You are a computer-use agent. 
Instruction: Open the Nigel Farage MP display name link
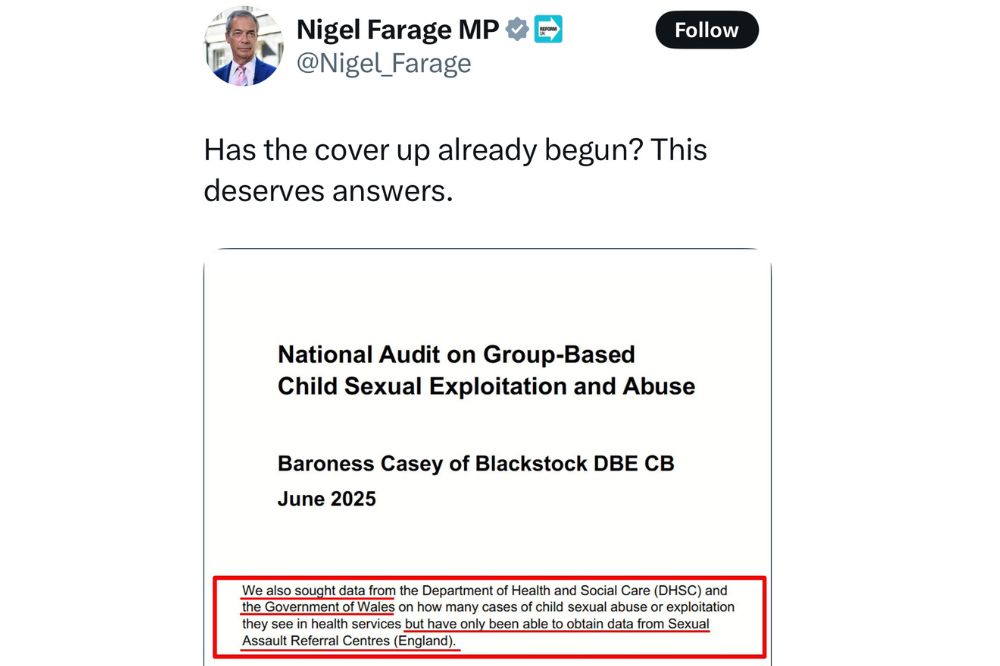coord(397,30)
